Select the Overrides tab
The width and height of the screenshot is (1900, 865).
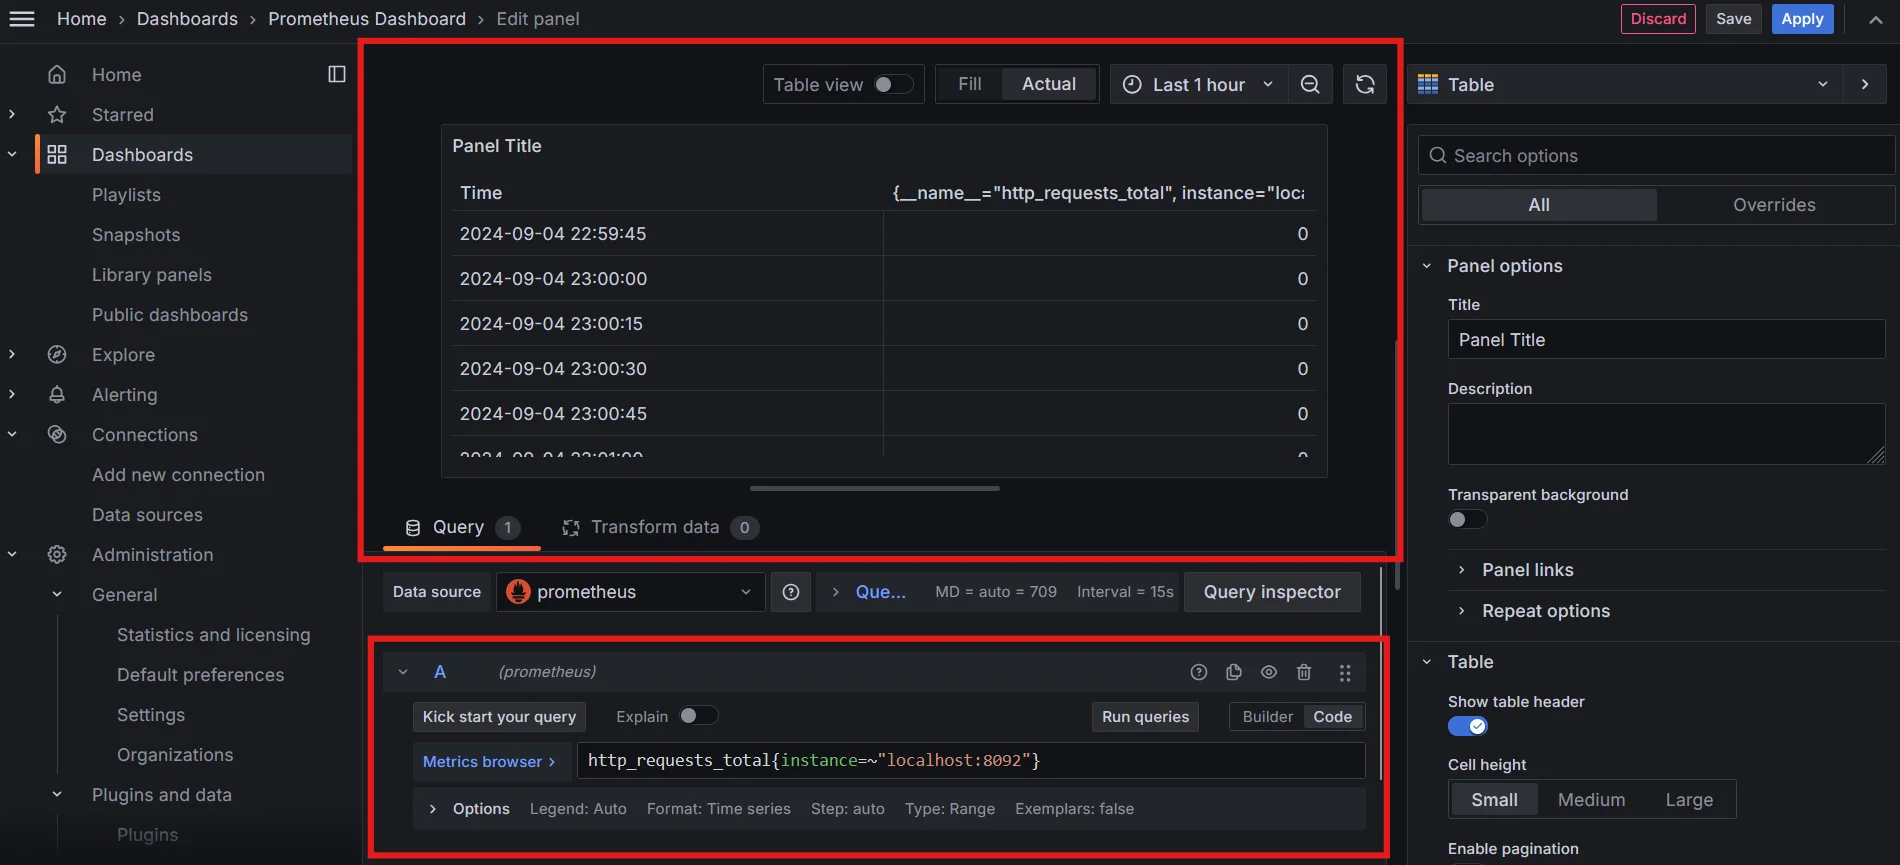[x=1774, y=205]
